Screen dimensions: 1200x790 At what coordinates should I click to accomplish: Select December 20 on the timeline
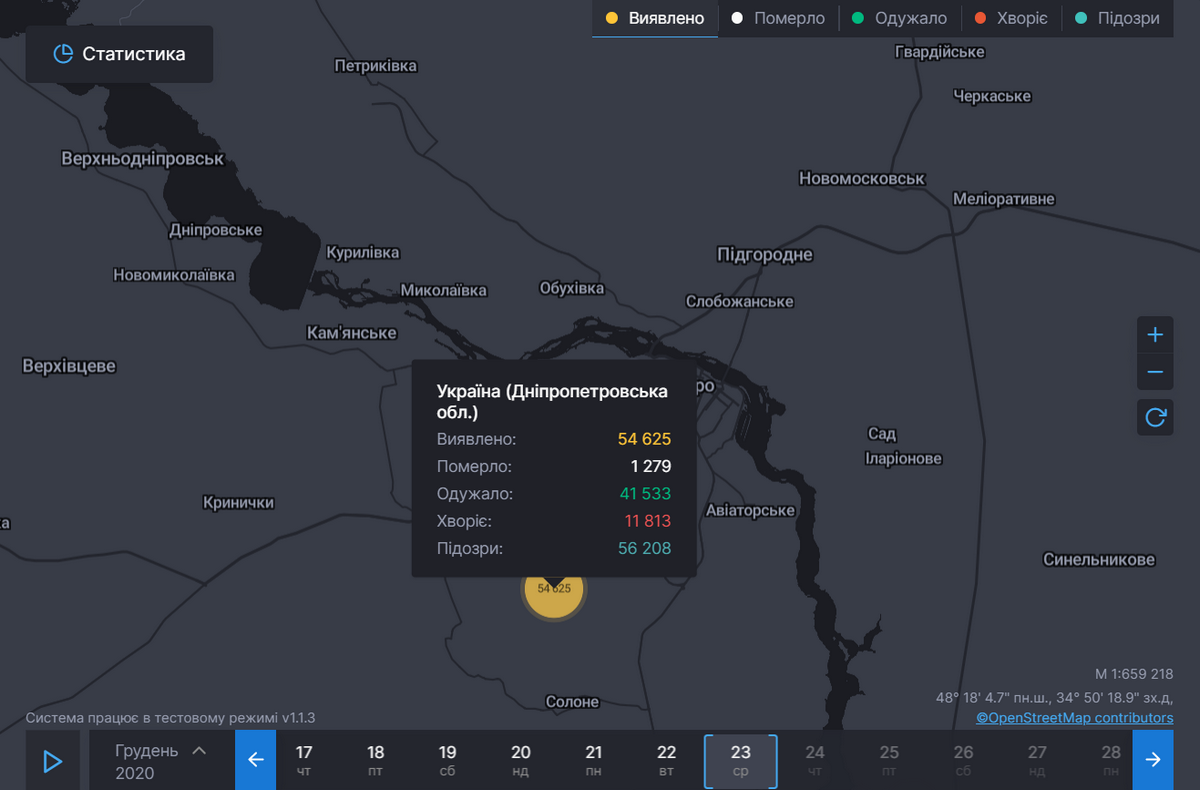[x=521, y=760]
